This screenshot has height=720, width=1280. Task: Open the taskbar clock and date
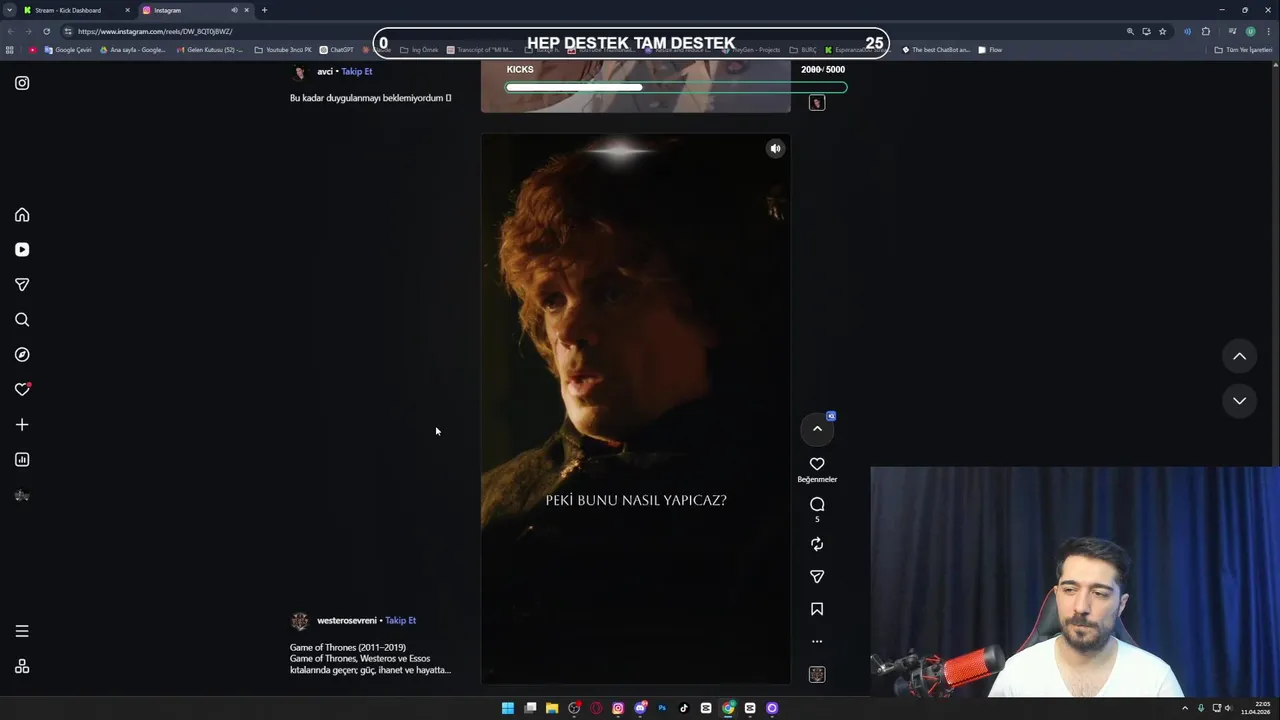click(x=1255, y=708)
